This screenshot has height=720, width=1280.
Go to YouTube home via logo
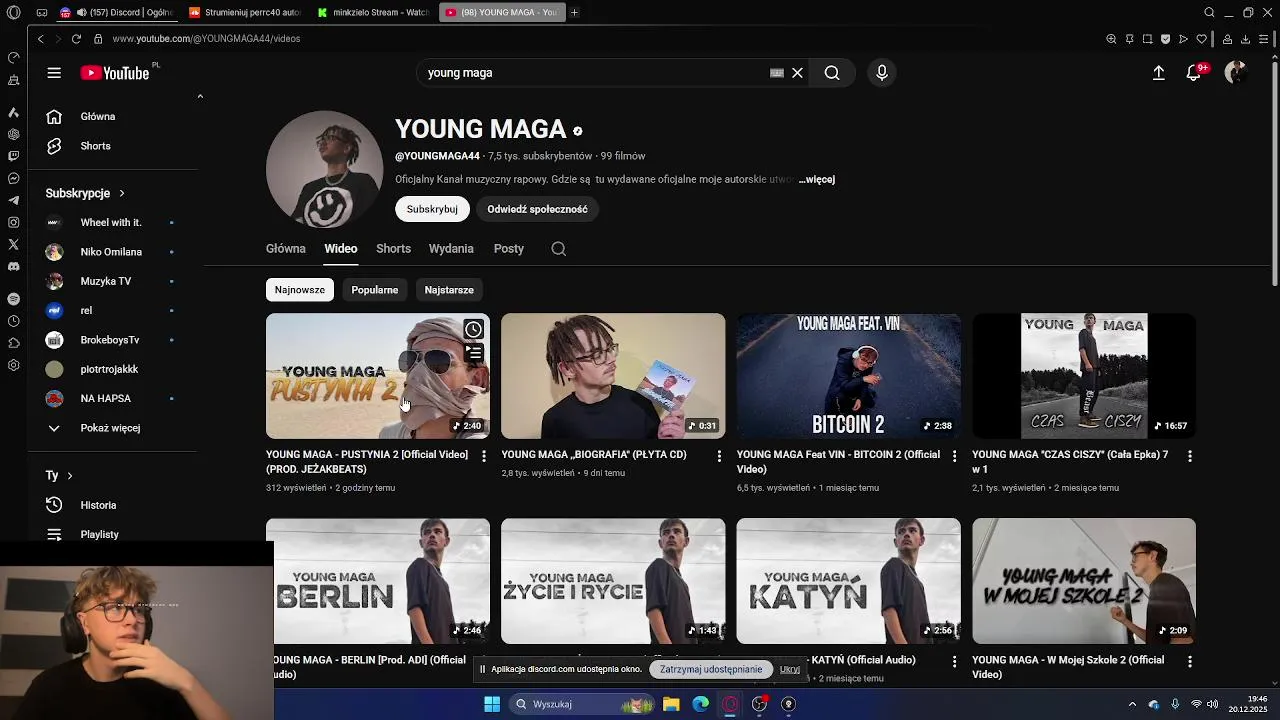pyautogui.click(x=115, y=73)
